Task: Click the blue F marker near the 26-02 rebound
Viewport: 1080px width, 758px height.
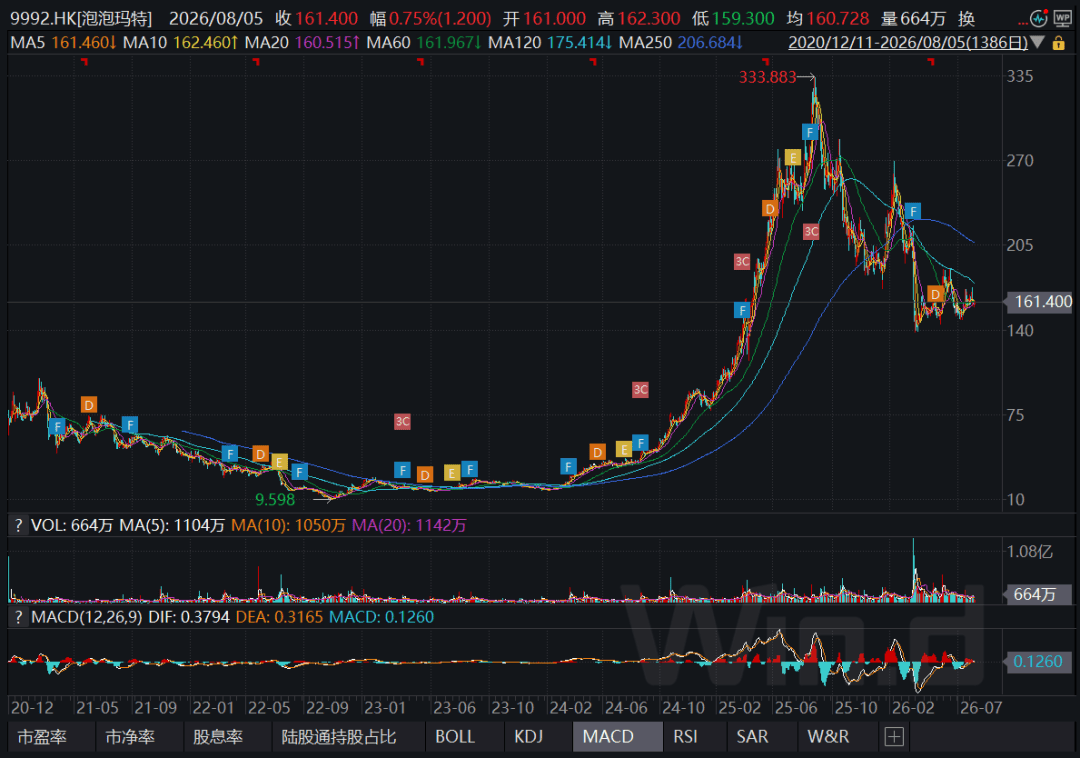Action: 913,211
